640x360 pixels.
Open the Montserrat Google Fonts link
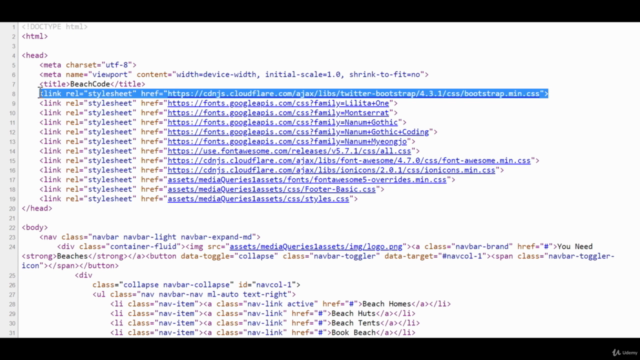coord(278,113)
